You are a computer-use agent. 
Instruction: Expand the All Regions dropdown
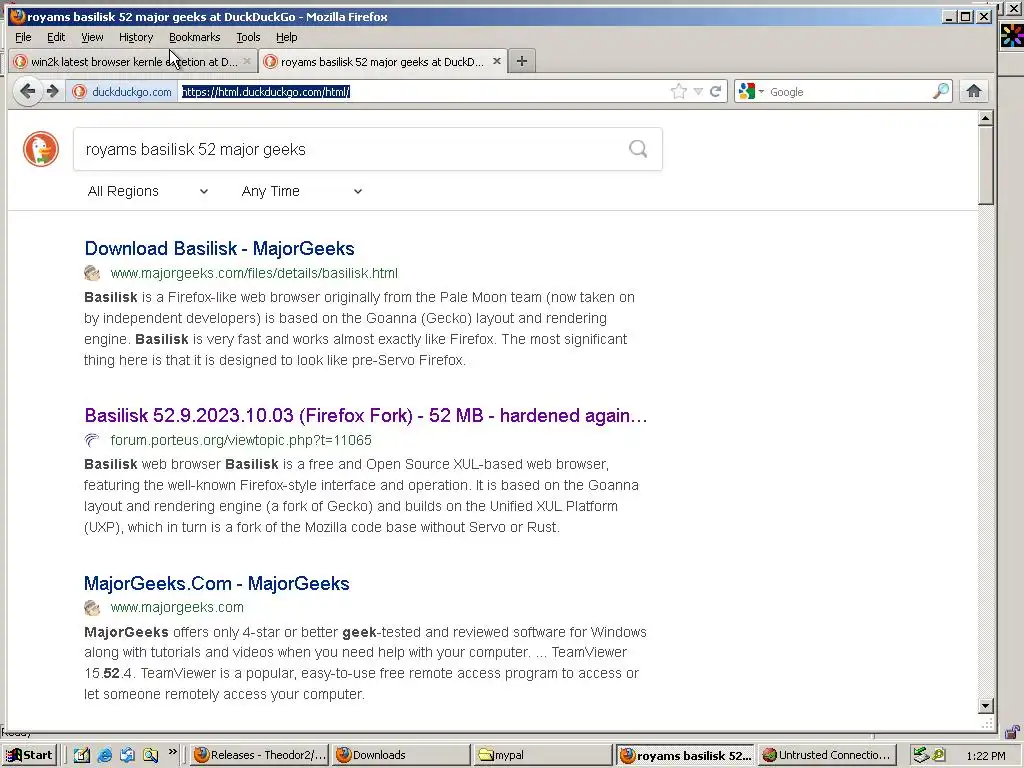[148, 191]
